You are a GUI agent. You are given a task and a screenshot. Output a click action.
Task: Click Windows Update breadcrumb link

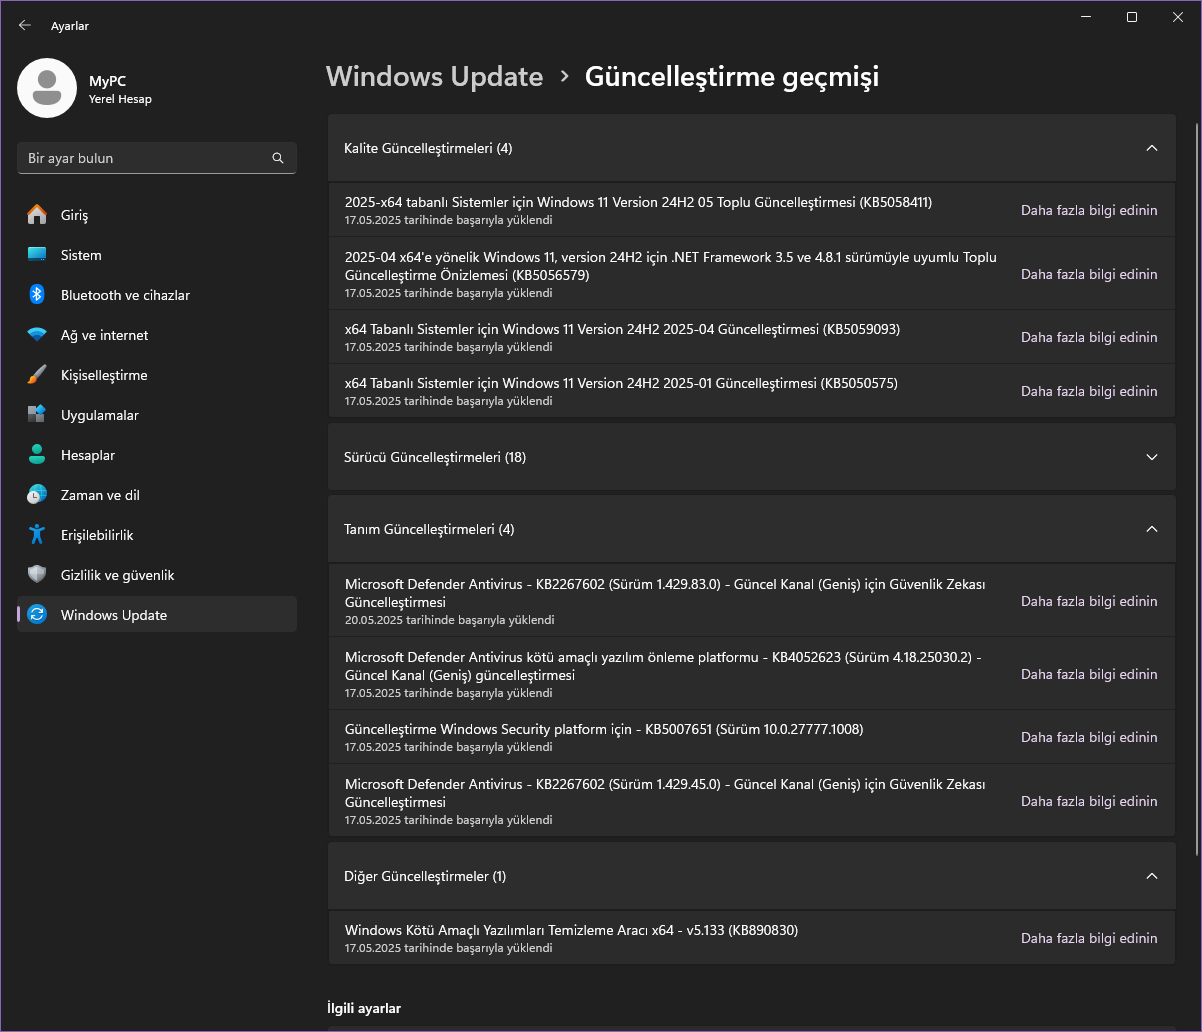[x=435, y=77]
